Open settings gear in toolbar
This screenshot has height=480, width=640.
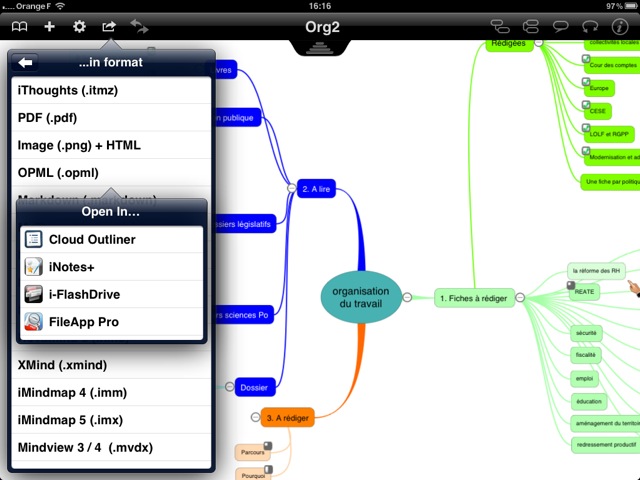coord(79,26)
